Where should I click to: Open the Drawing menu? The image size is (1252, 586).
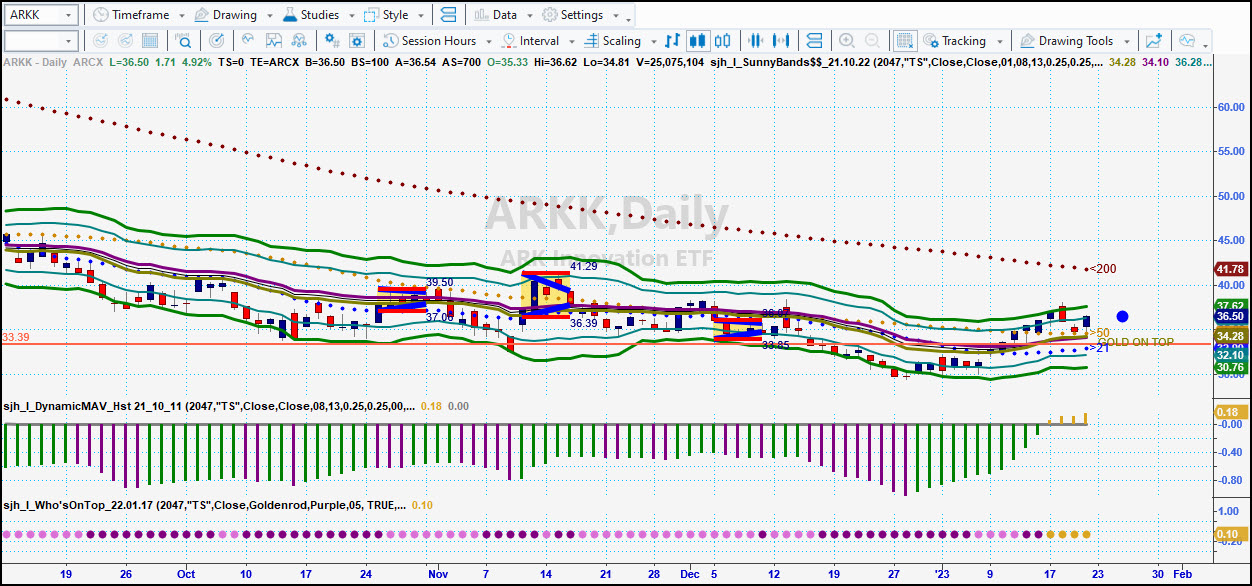(231, 15)
